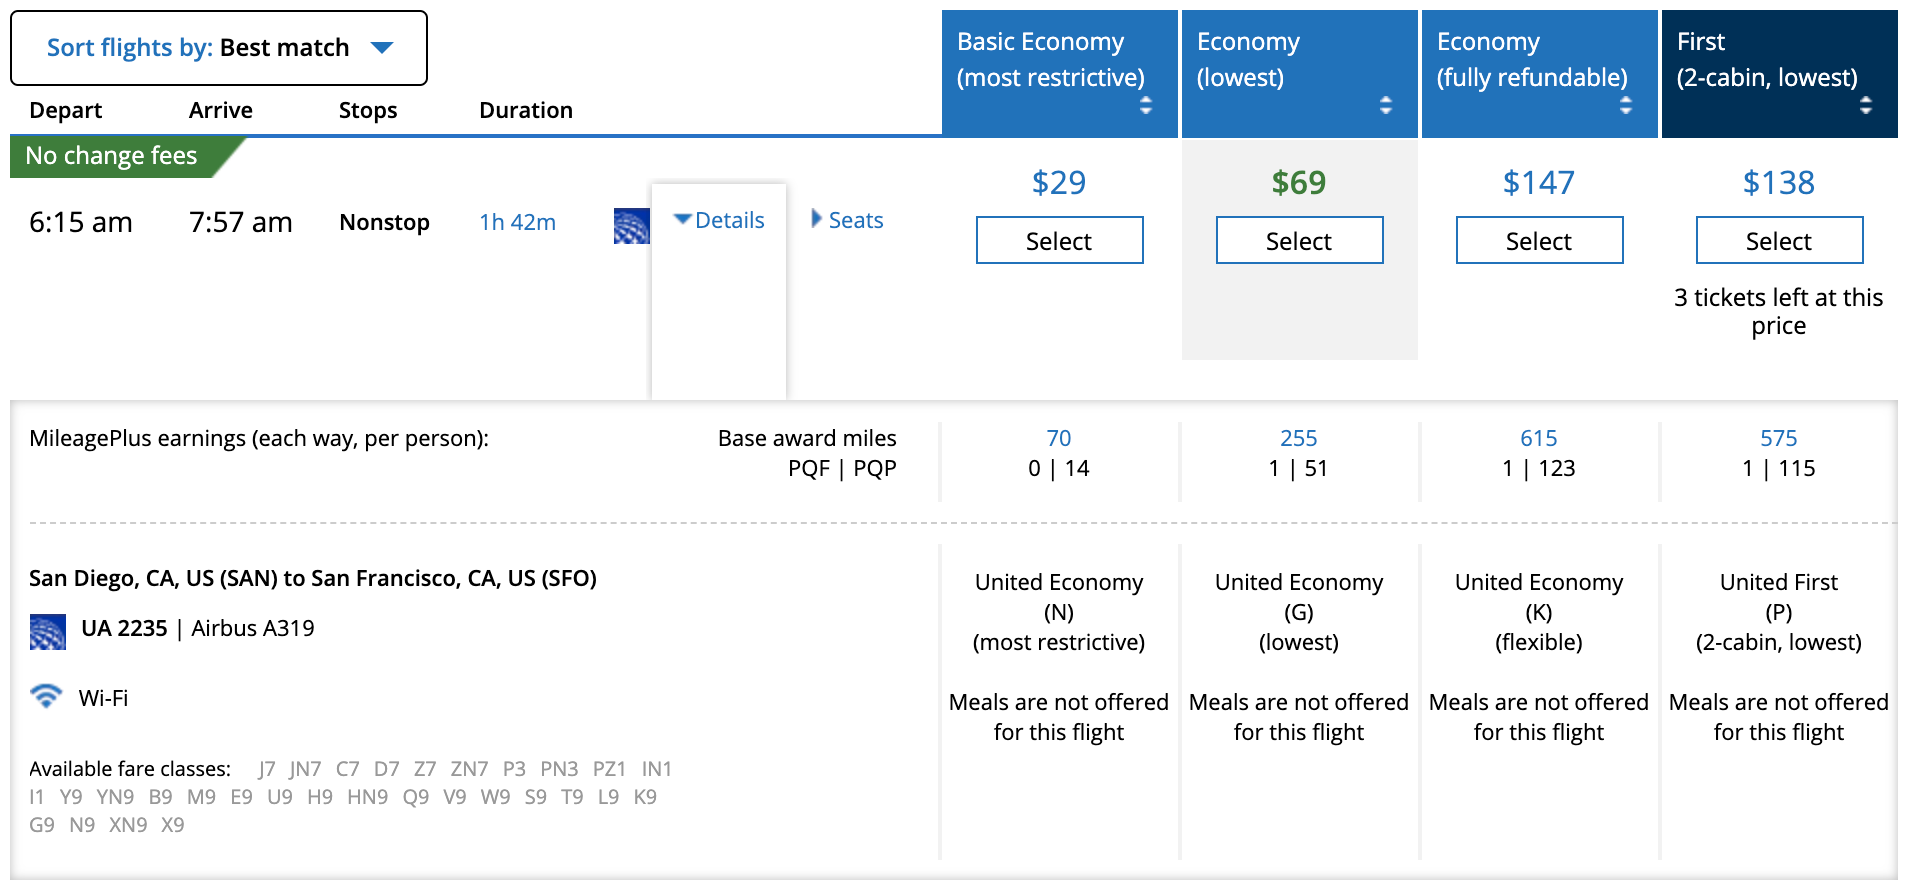Select the $147 fully refundable fare
This screenshot has height=880, width=1910.
tap(1539, 241)
